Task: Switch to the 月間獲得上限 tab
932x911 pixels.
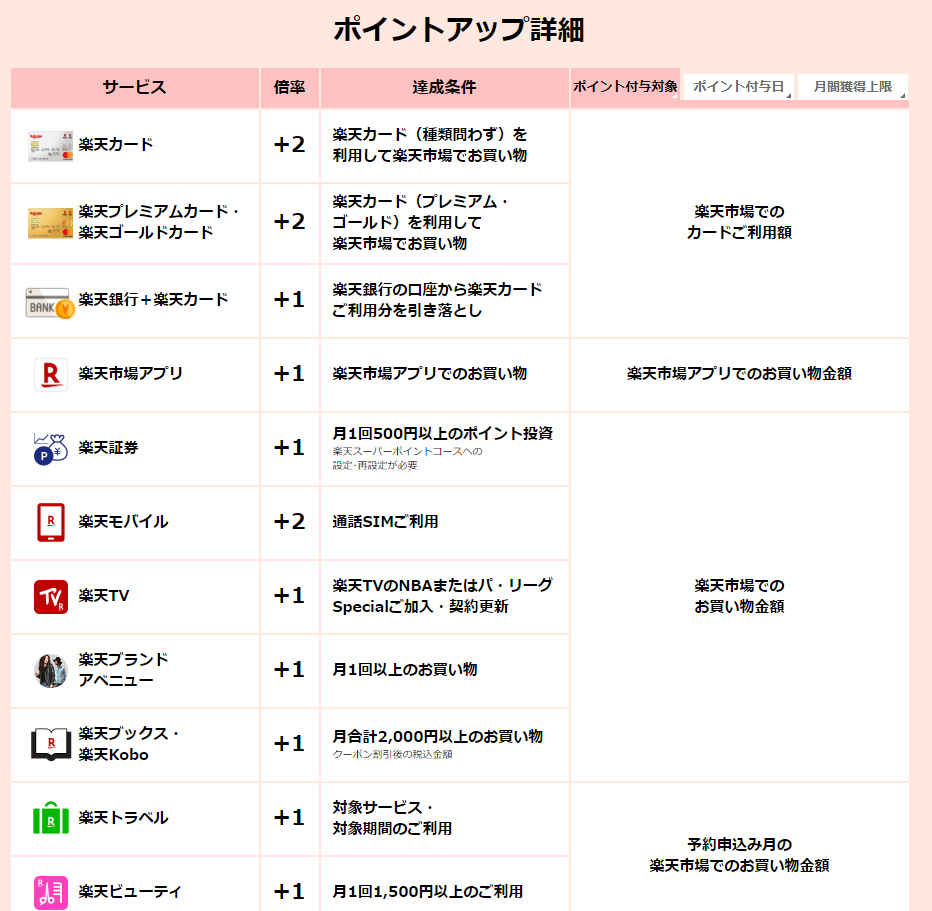Action: click(x=852, y=87)
